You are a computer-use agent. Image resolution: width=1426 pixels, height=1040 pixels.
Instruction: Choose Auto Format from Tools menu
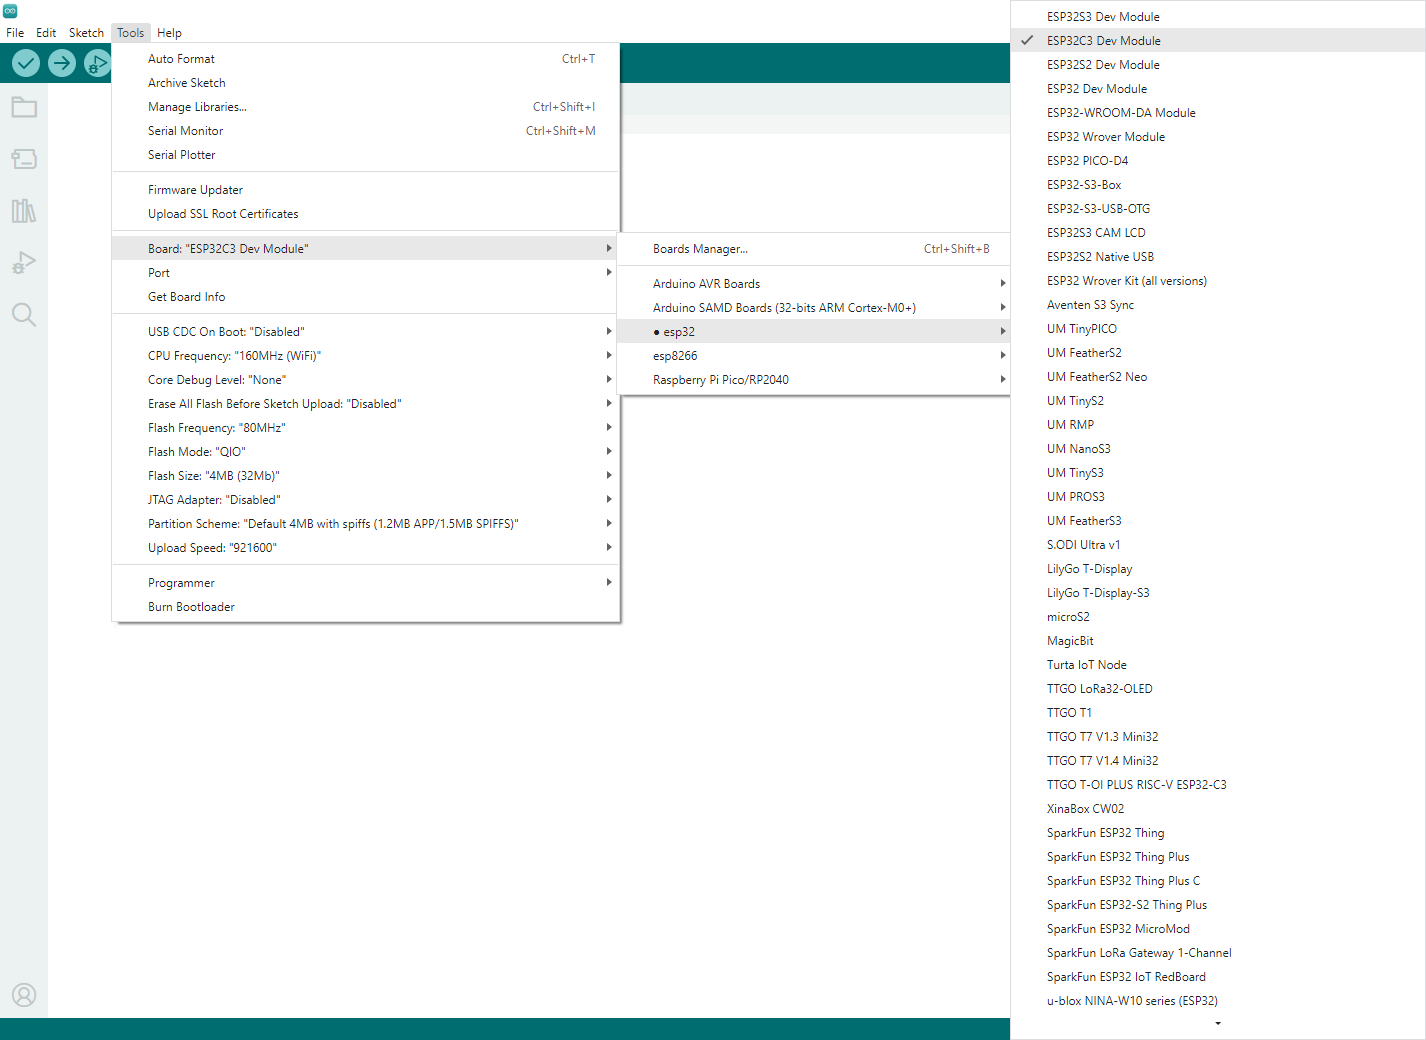pos(366,59)
